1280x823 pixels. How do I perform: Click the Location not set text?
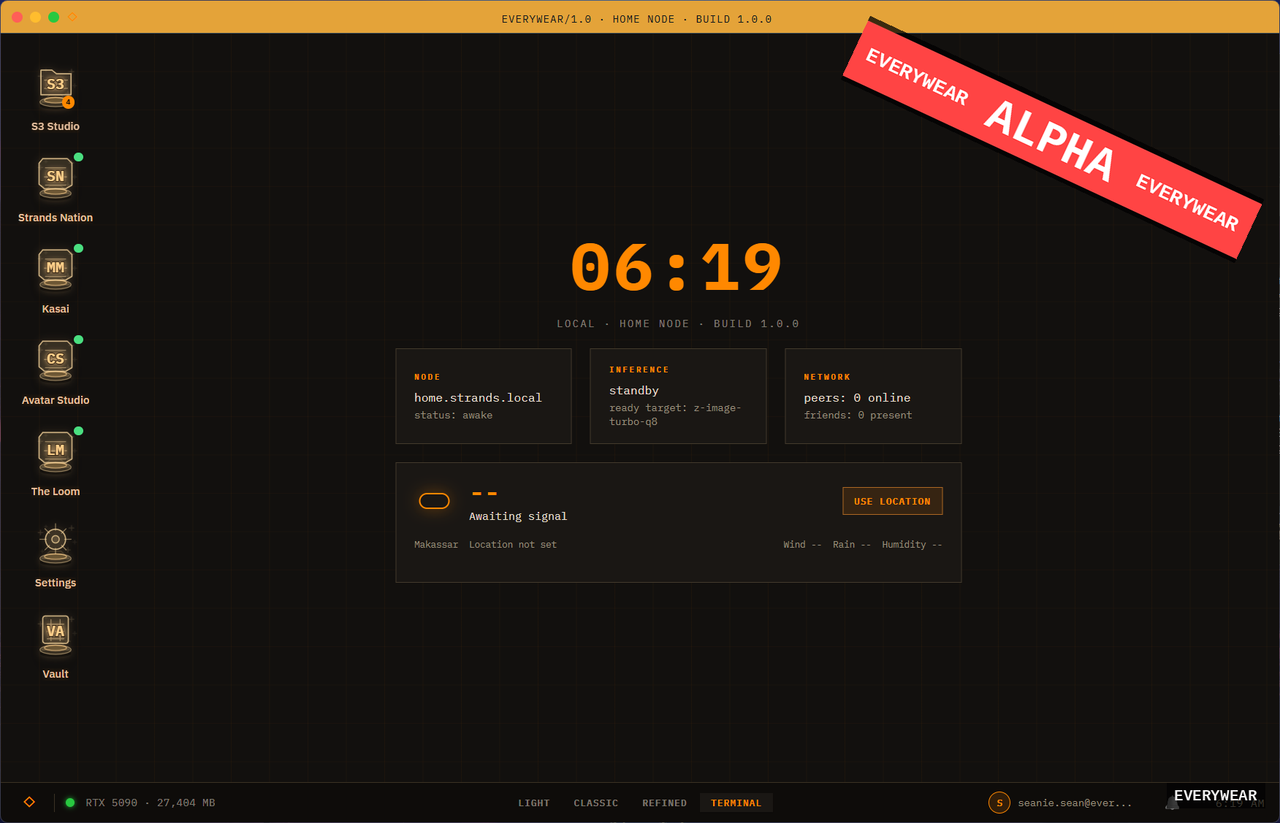coord(513,545)
